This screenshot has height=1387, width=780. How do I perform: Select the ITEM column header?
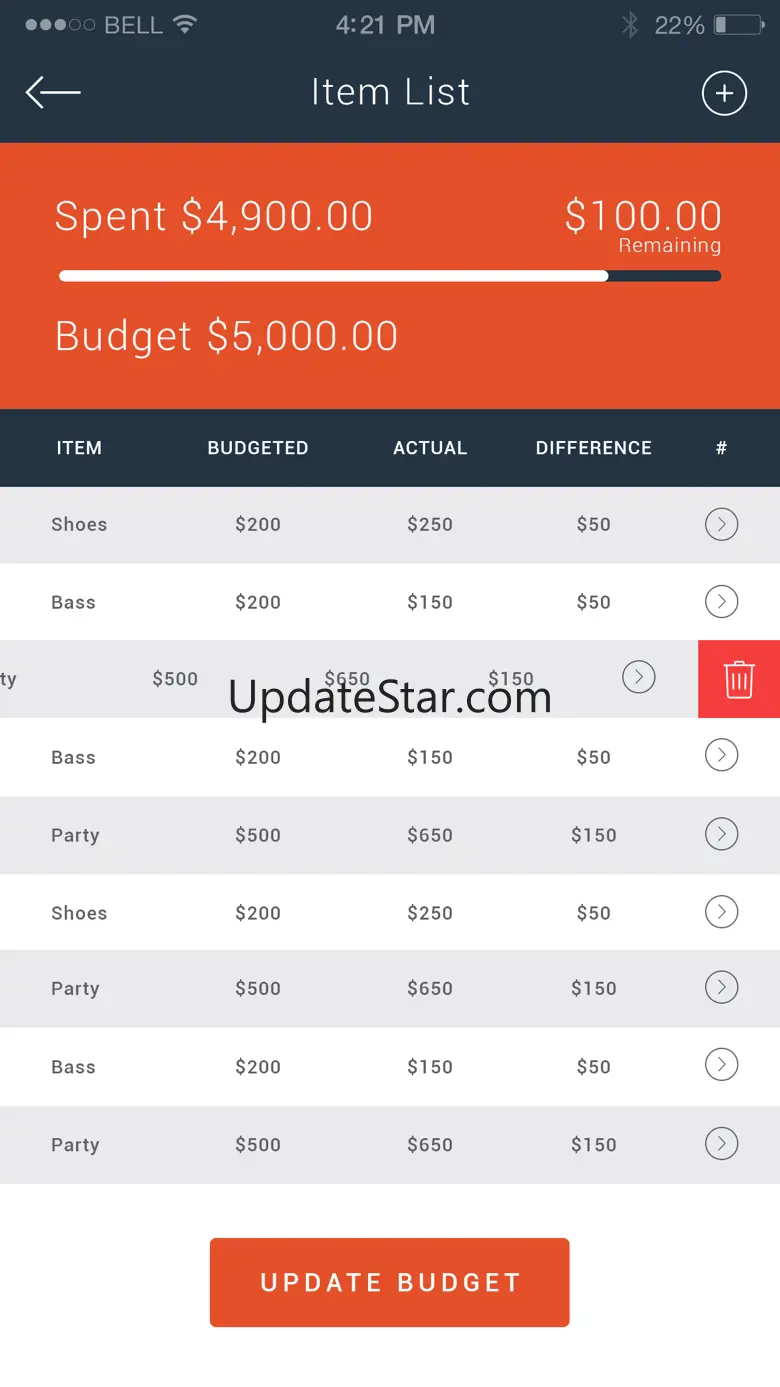79,448
